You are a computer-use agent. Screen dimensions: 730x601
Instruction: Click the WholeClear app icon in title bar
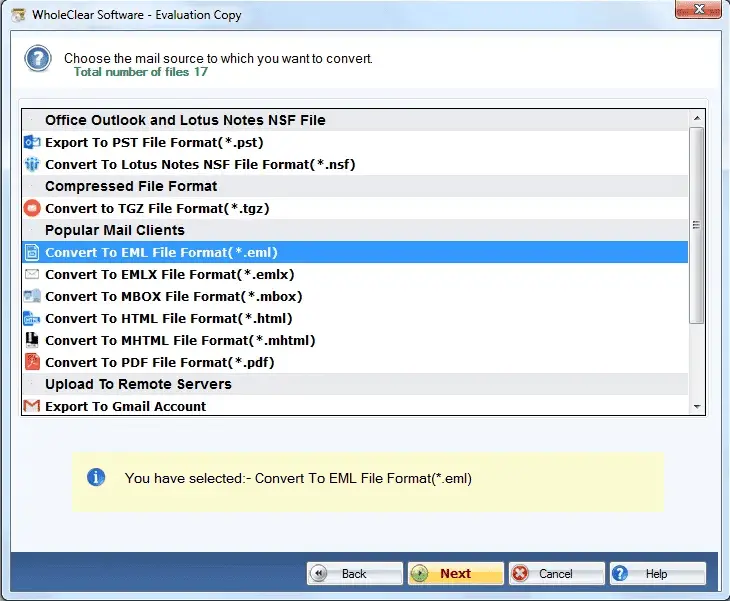pos(19,15)
